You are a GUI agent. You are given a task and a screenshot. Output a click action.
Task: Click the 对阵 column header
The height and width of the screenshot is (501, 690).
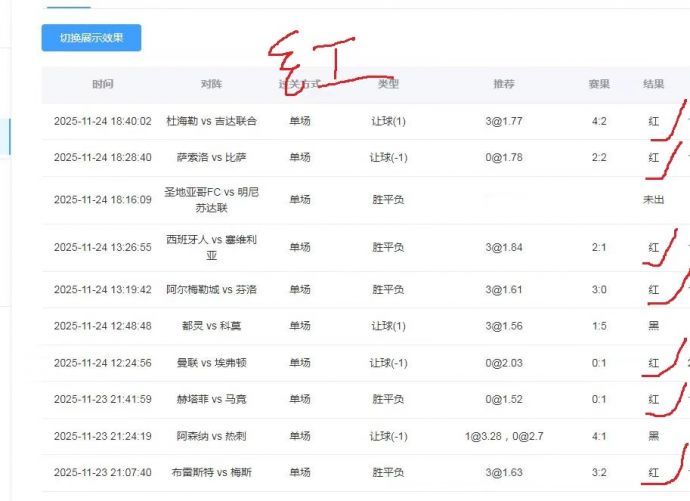click(x=211, y=85)
